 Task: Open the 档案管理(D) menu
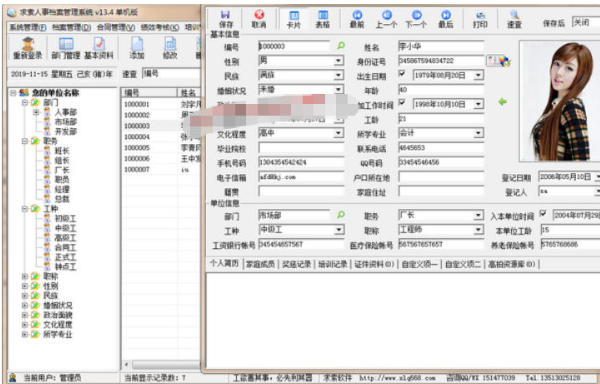(x=72, y=28)
